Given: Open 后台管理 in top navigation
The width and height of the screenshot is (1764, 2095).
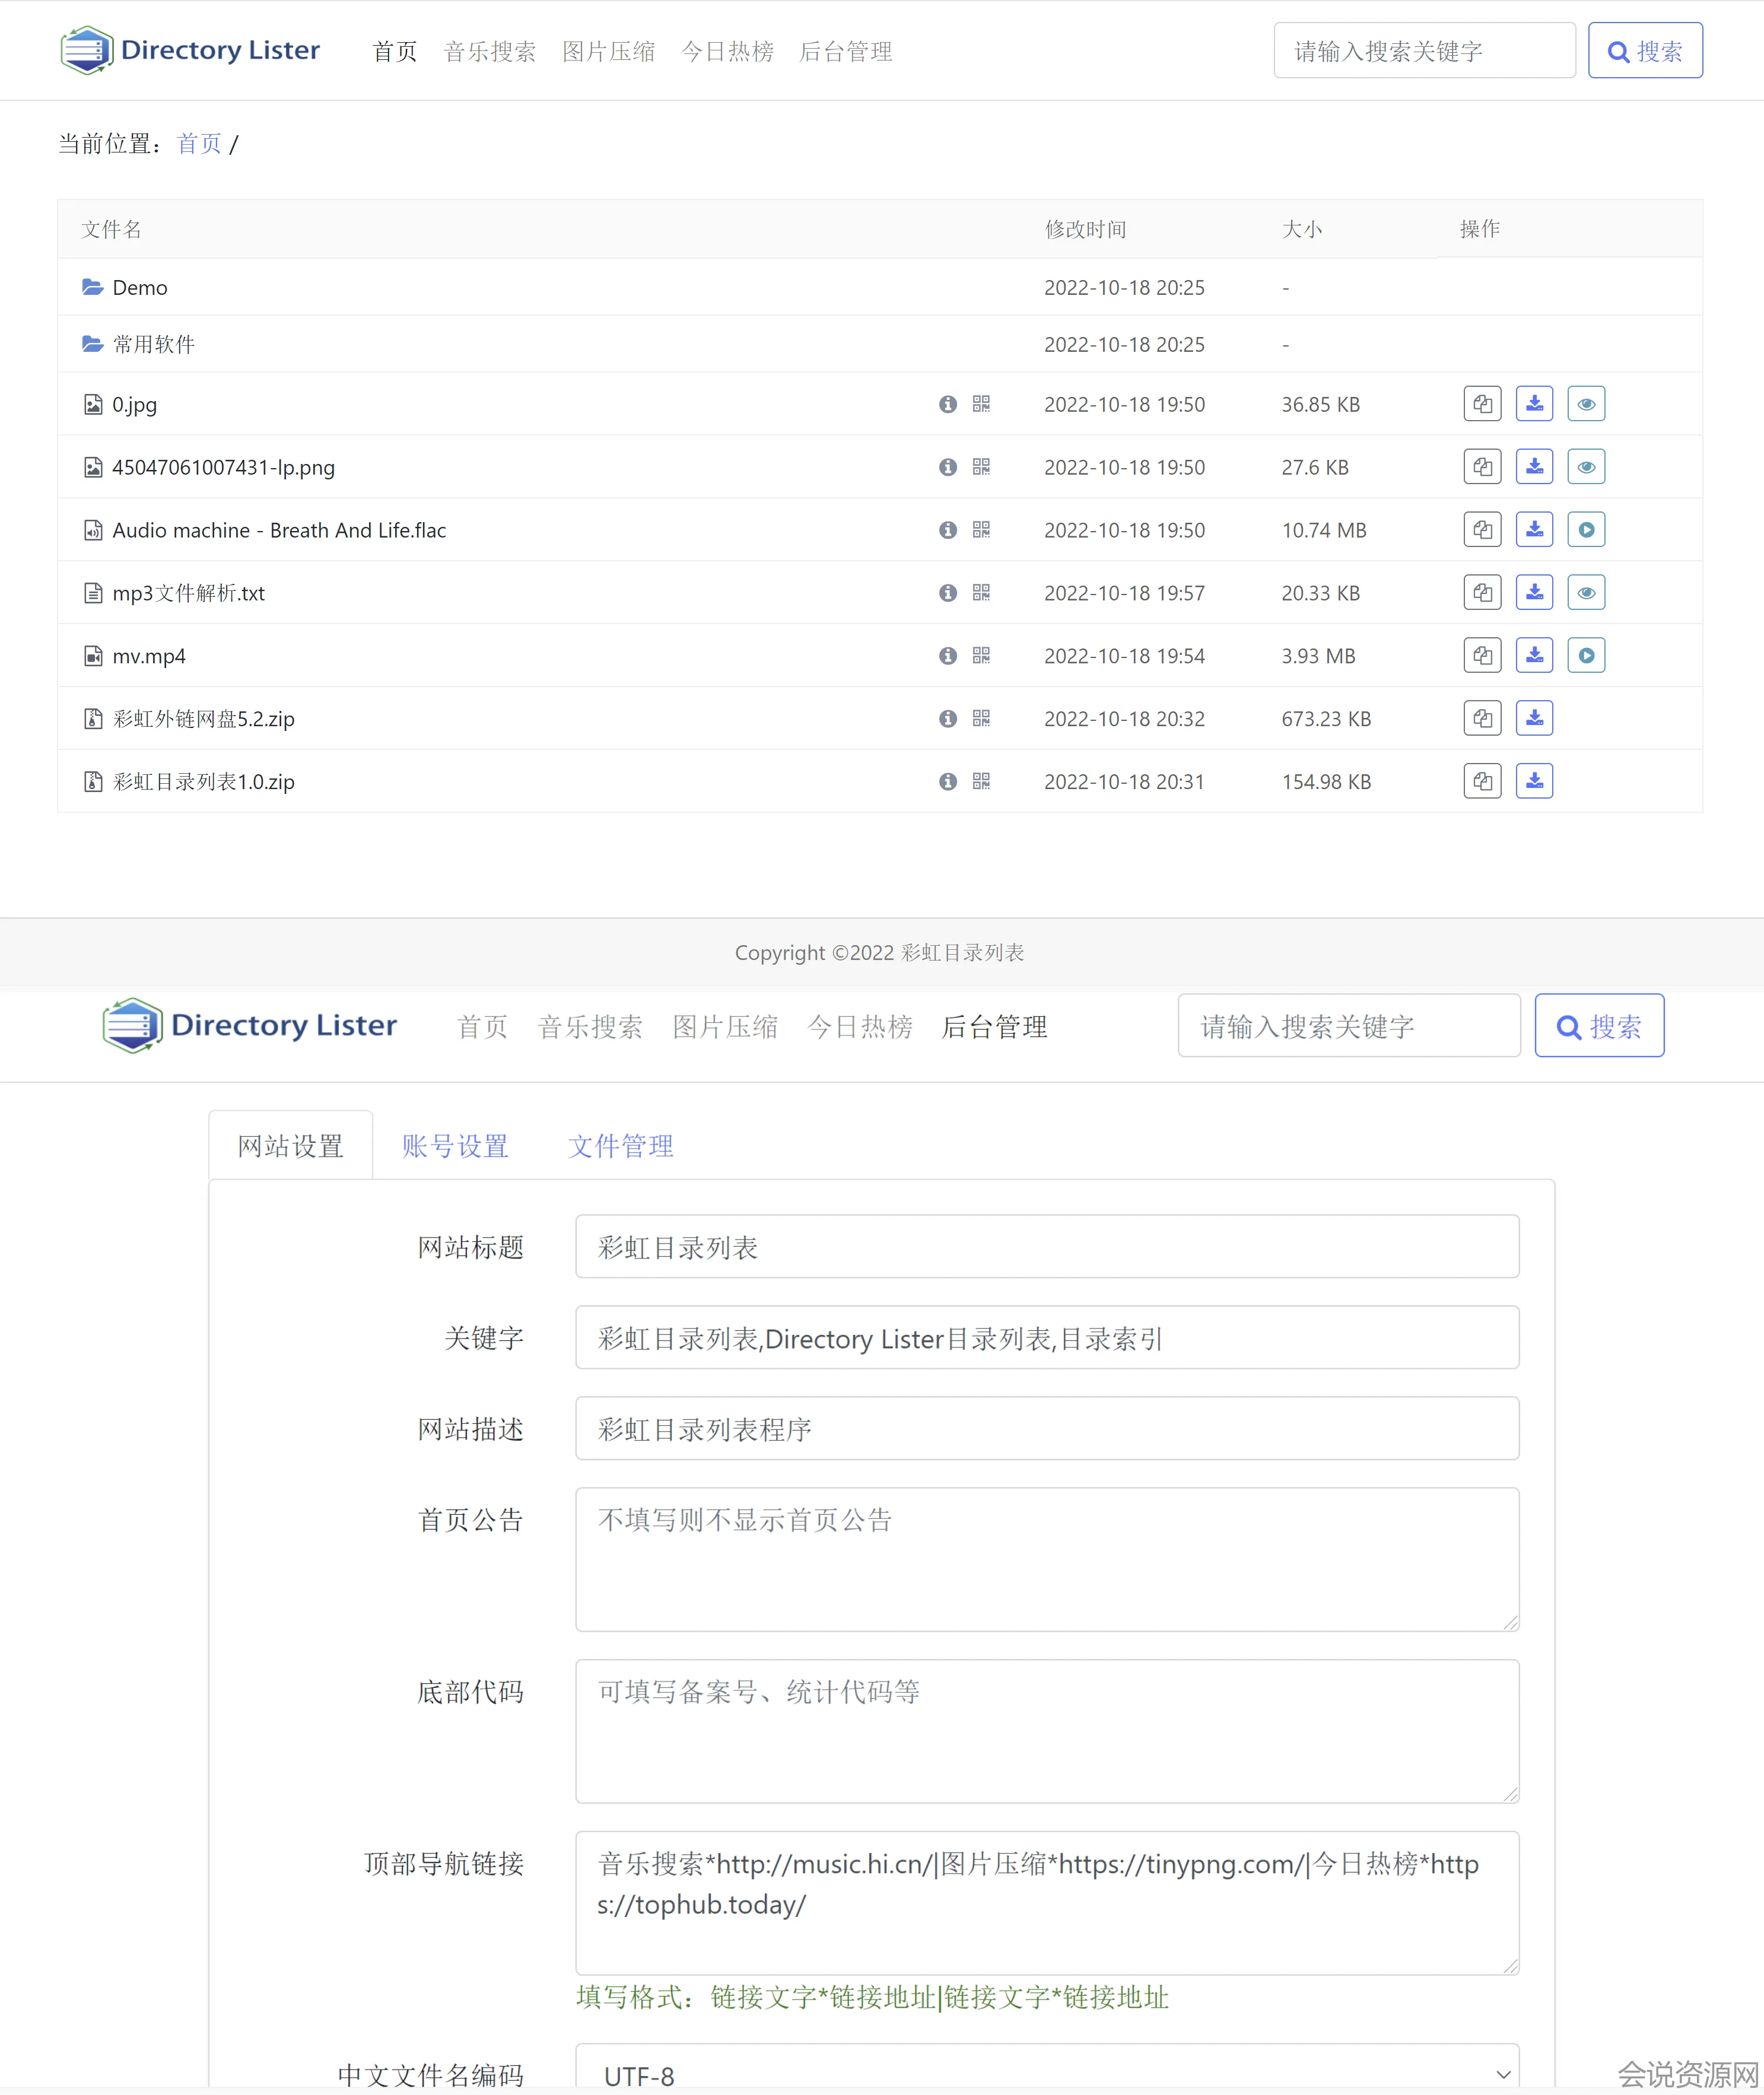Looking at the screenshot, I should 845,52.
